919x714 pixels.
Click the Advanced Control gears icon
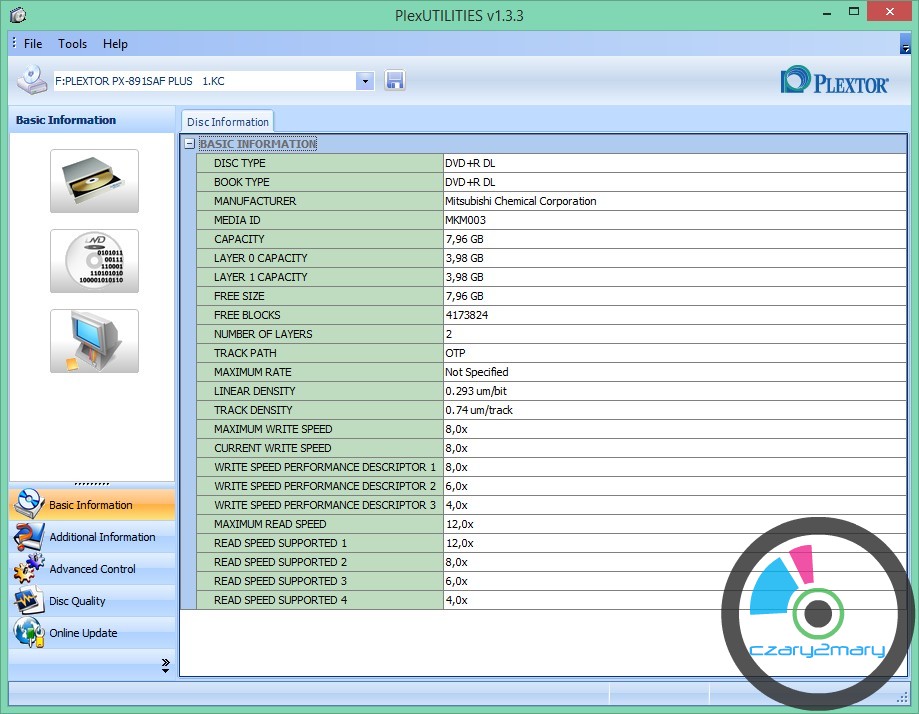click(x=28, y=569)
